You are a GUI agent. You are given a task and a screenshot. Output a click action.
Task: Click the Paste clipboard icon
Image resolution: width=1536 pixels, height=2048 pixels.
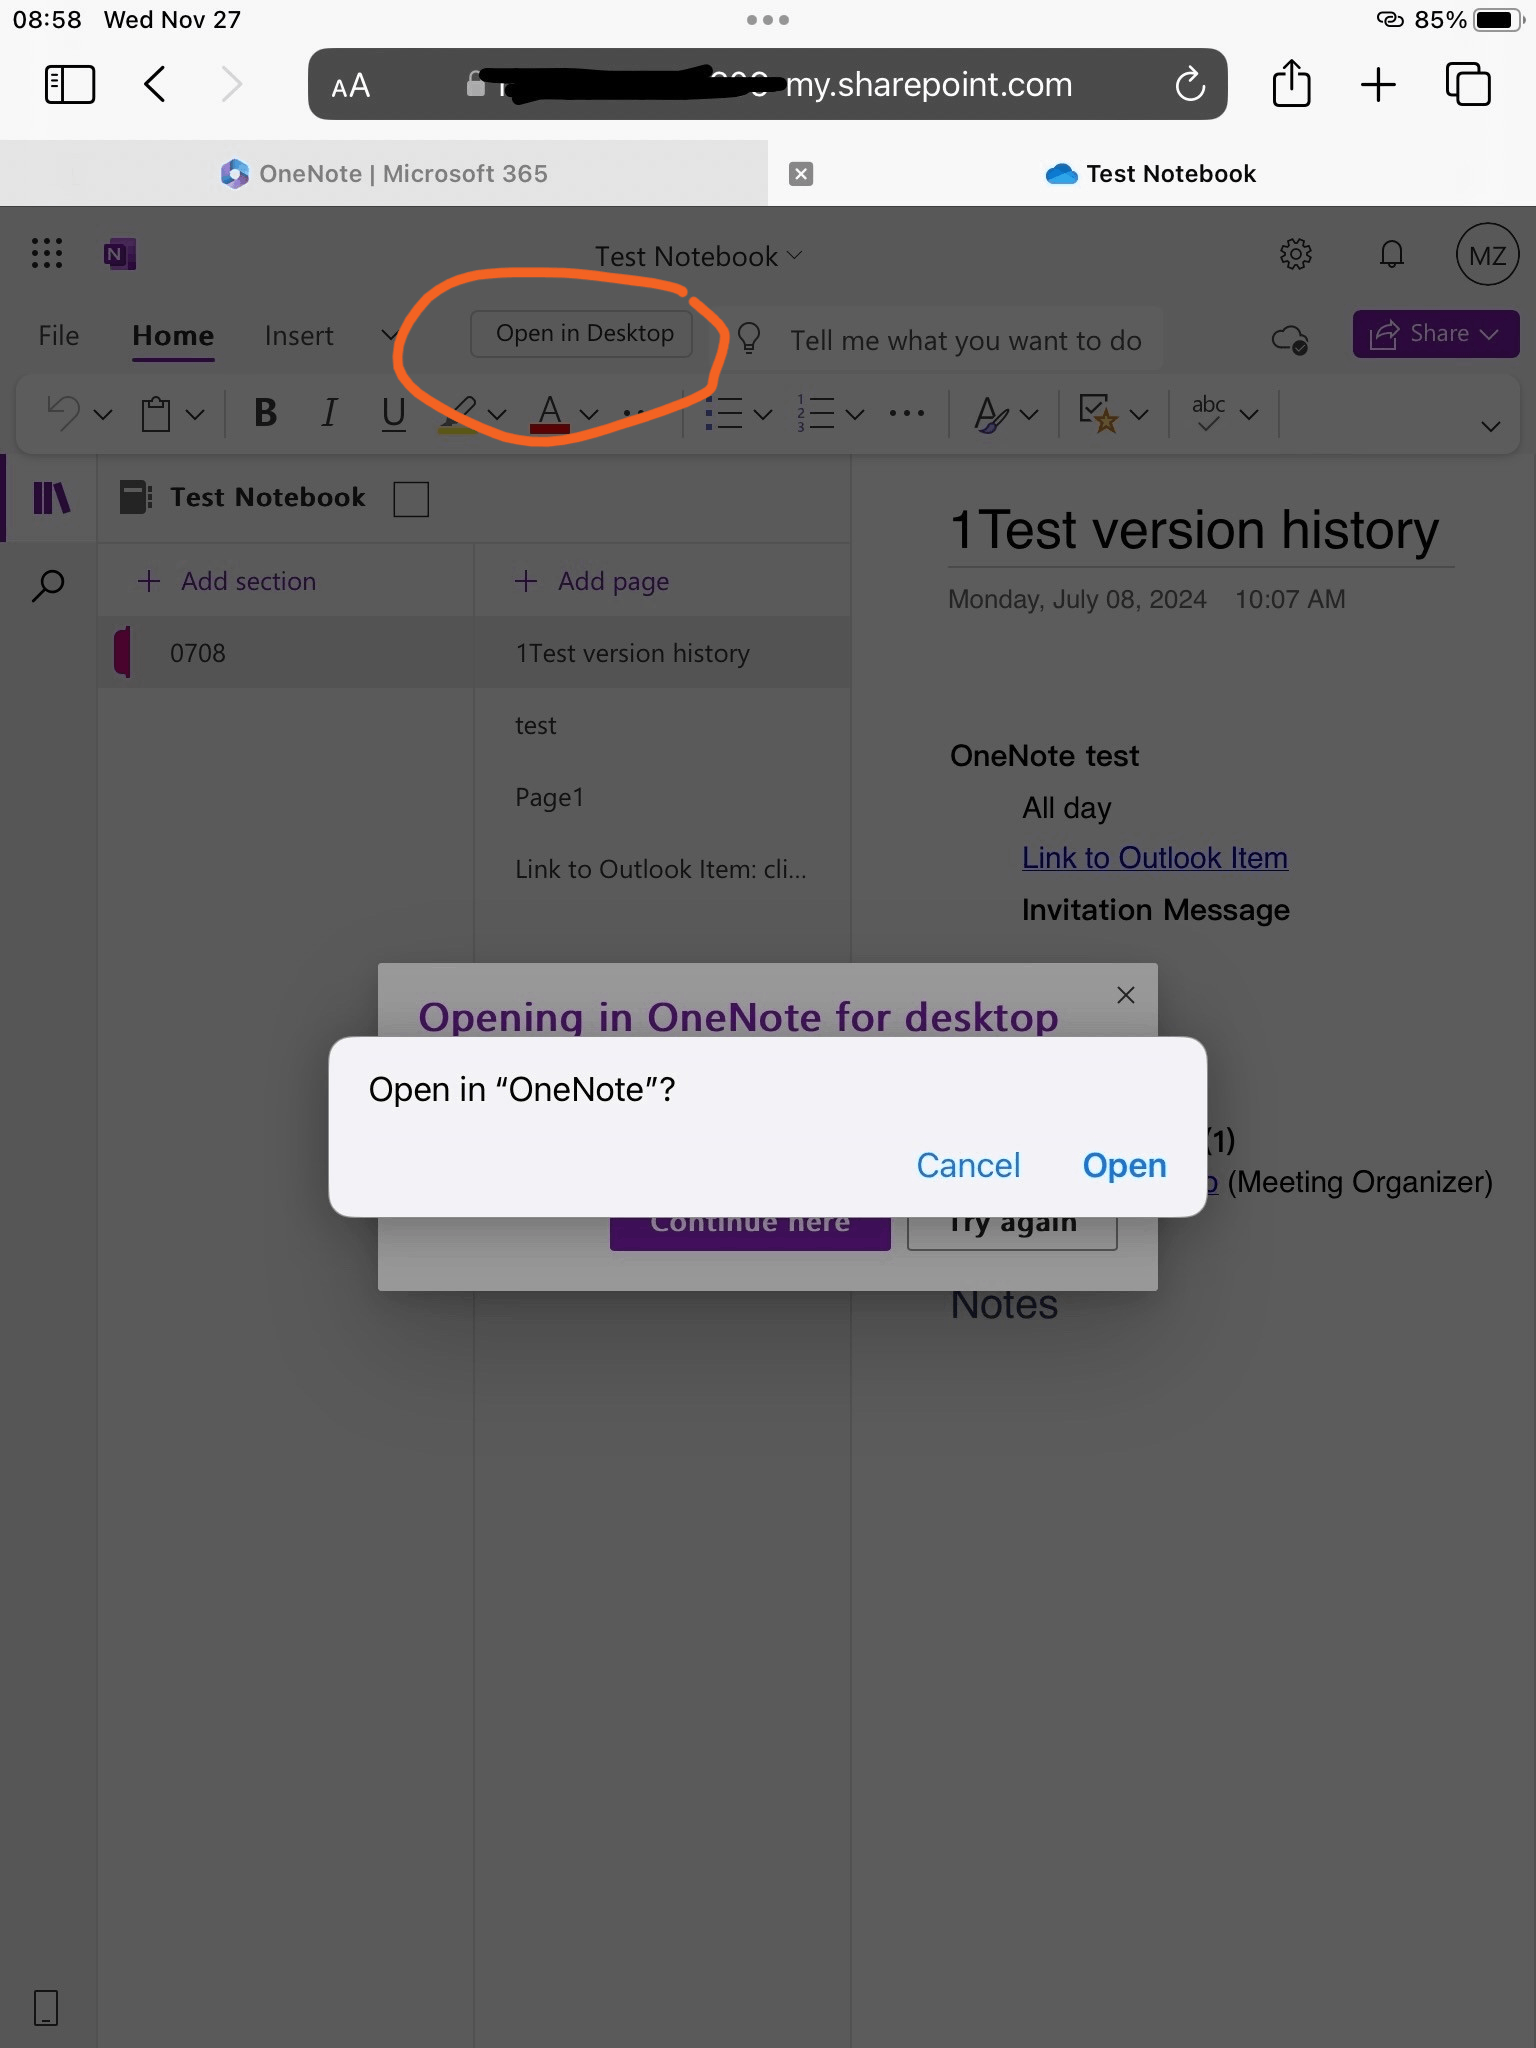click(x=156, y=413)
